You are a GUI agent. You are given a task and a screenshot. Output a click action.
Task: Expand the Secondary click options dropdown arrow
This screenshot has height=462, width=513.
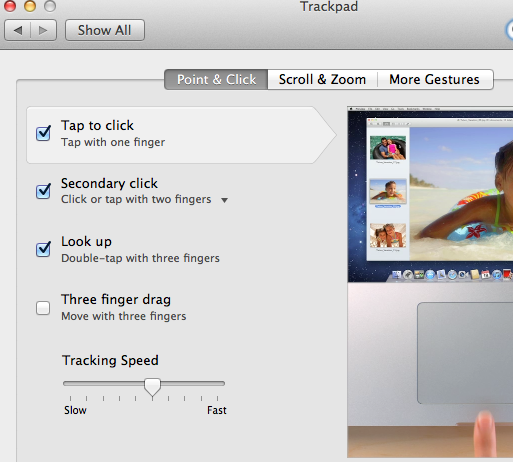click(x=224, y=200)
